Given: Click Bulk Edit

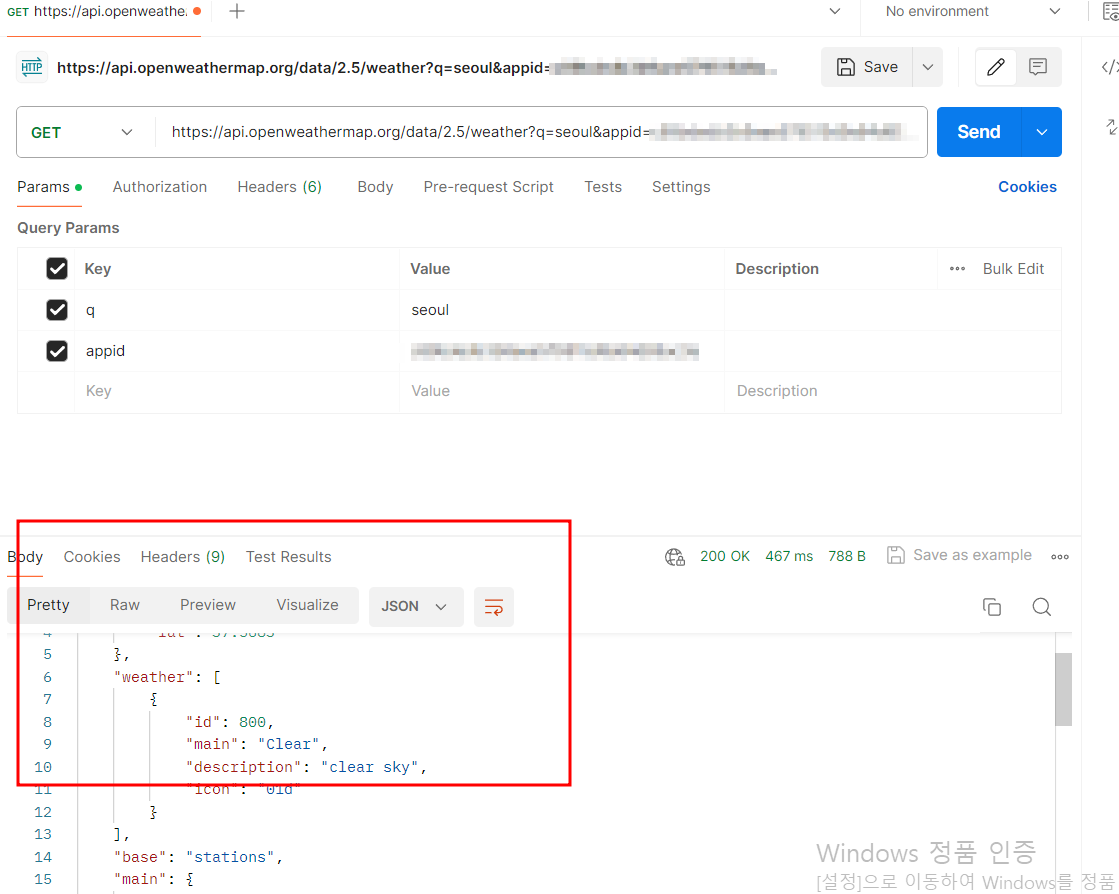Looking at the screenshot, I should [1013, 269].
